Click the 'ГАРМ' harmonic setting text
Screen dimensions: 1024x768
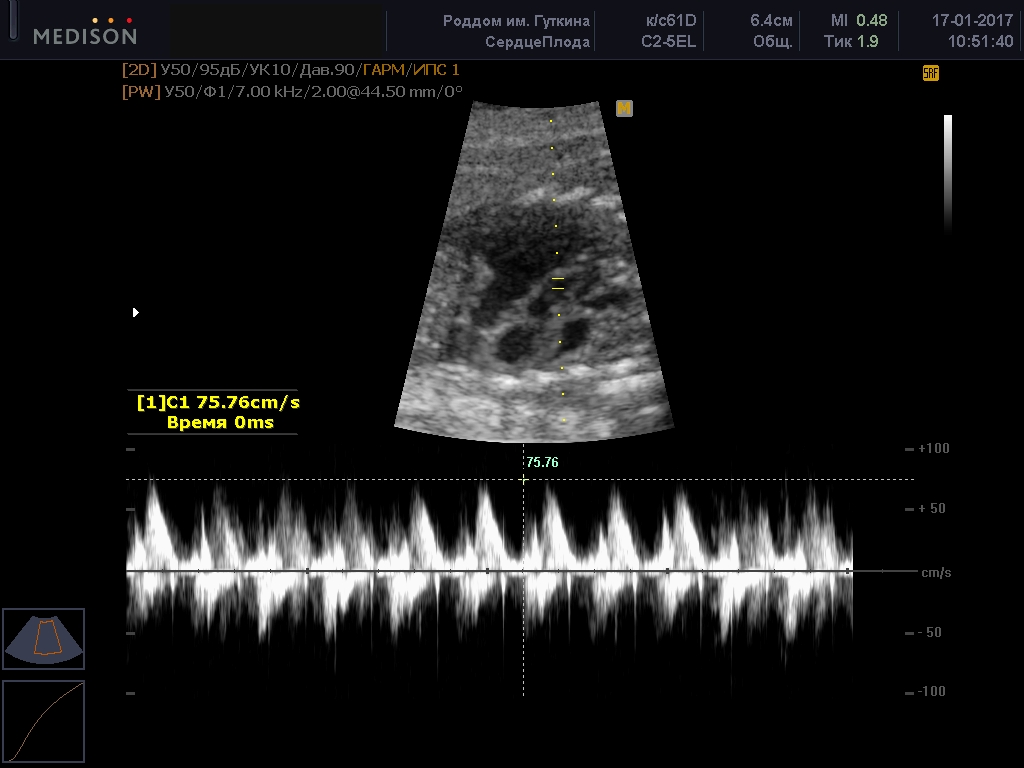384,70
